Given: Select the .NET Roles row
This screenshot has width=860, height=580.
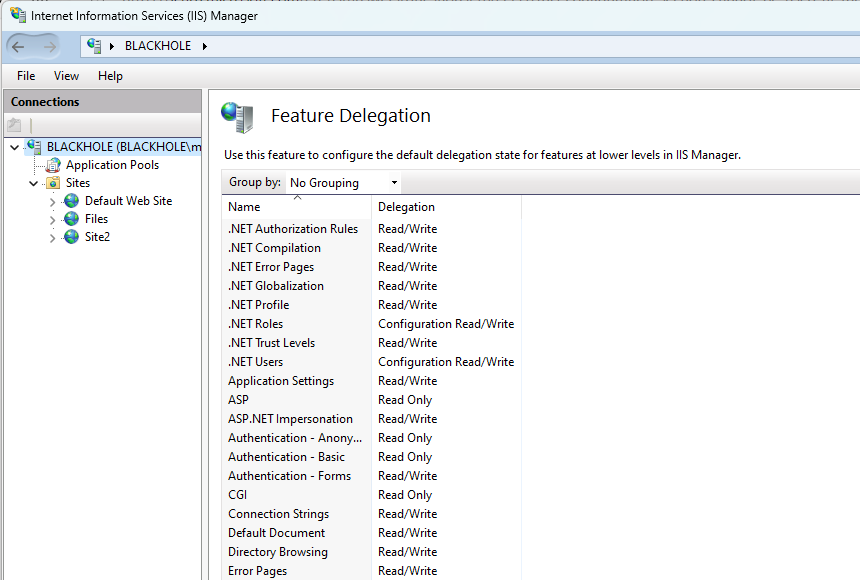Looking at the screenshot, I should 371,324.
